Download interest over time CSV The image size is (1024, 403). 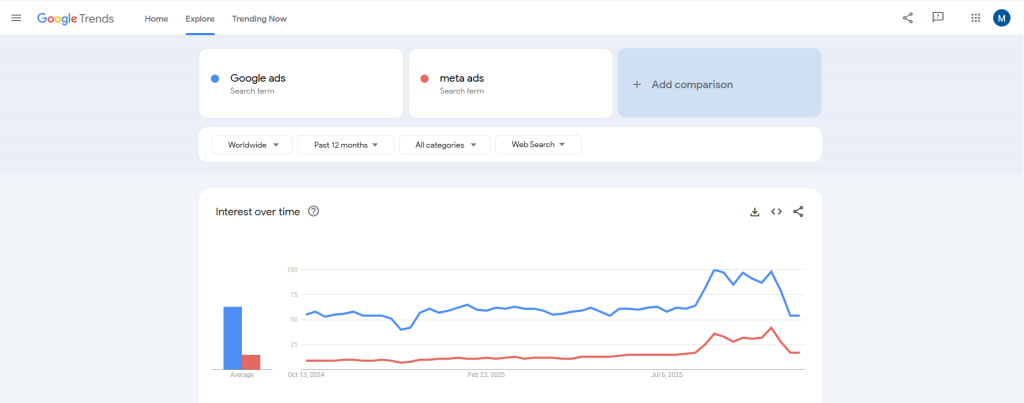(x=755, y=212)
